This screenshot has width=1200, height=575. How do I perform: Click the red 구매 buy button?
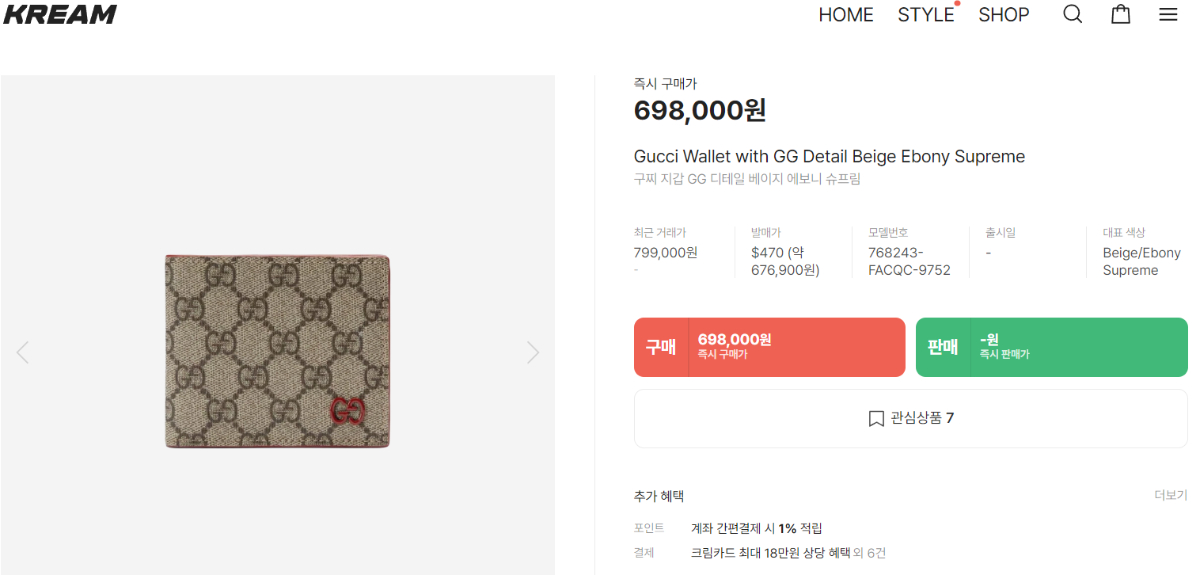[x=769, y=347]
